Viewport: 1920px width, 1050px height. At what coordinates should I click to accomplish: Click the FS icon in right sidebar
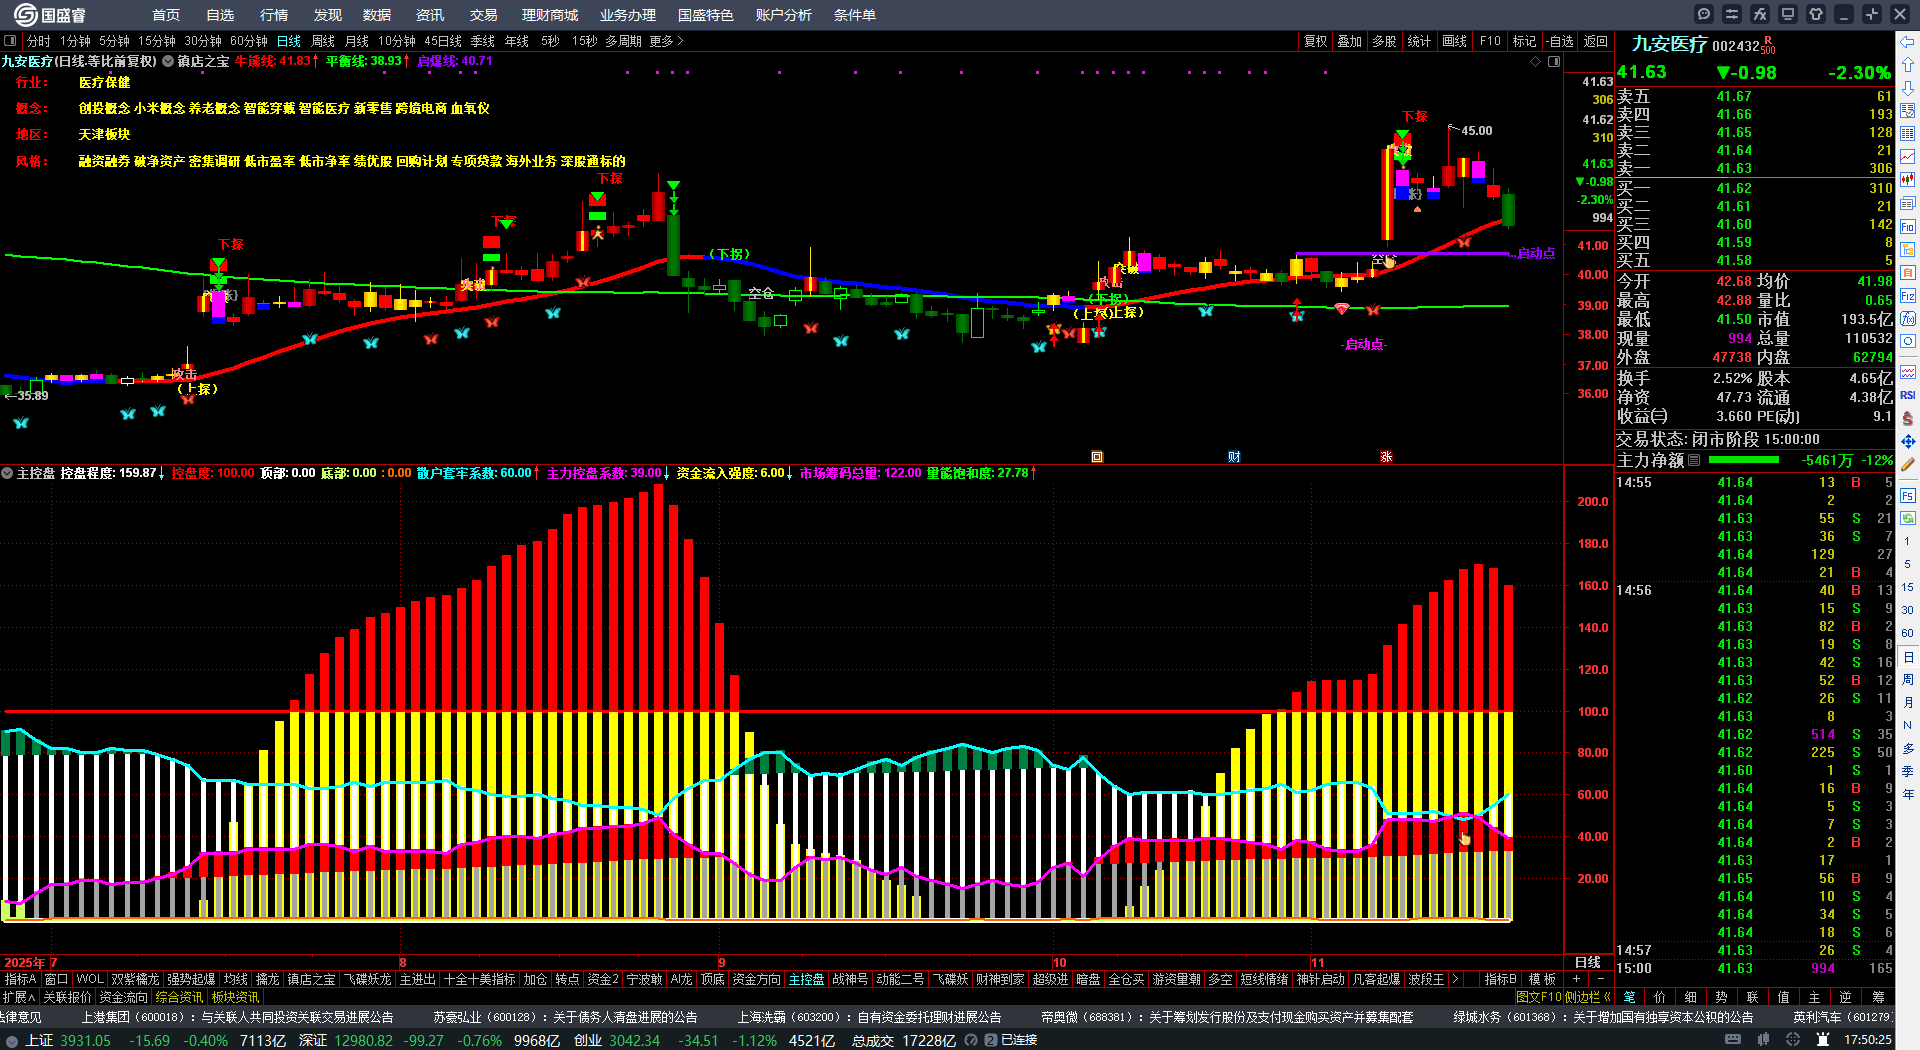click(x=1908, y=494)
